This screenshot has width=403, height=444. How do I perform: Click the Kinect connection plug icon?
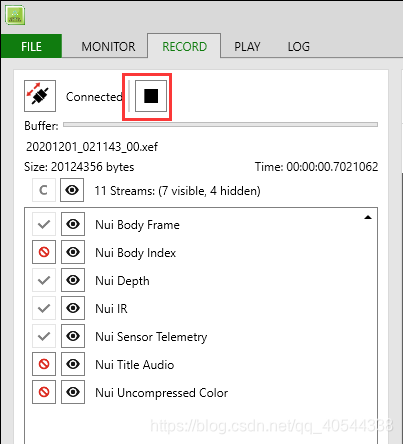coord(40,96)
